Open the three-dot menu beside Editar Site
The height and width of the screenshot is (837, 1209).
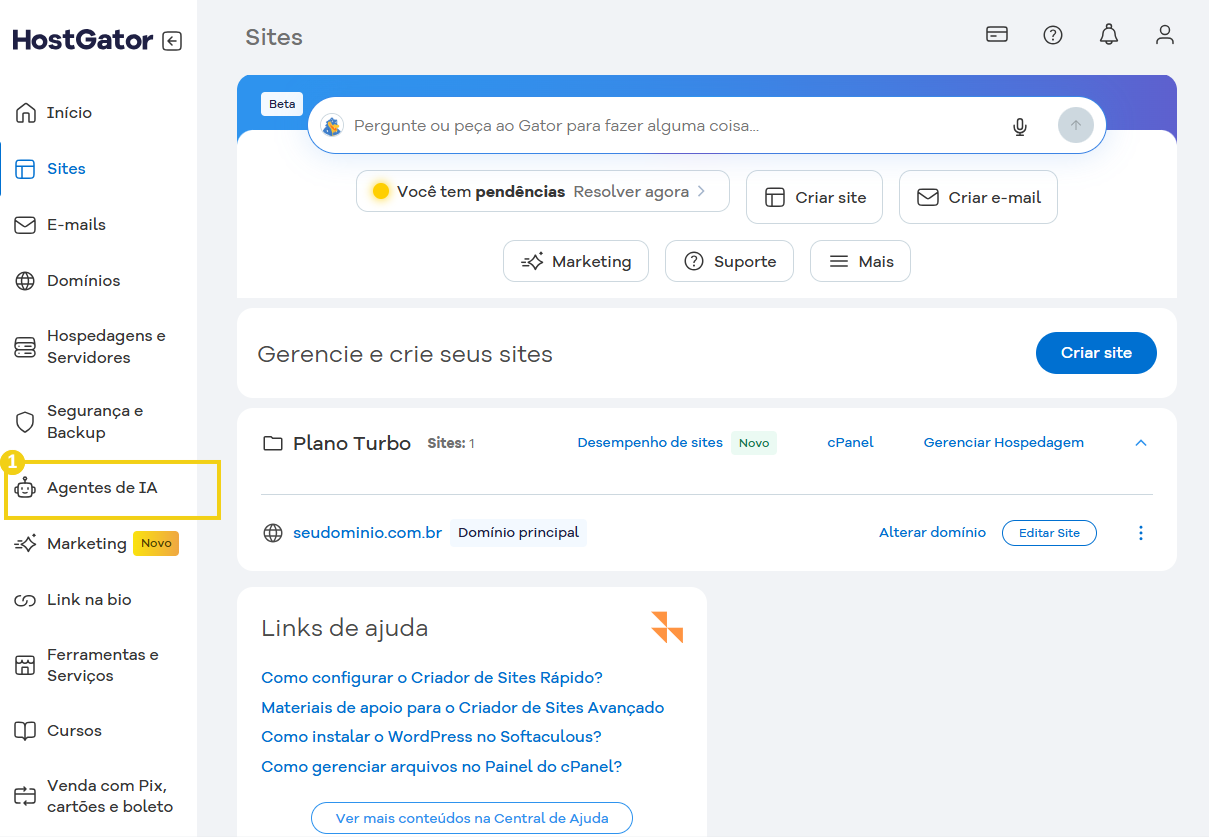1140,532
